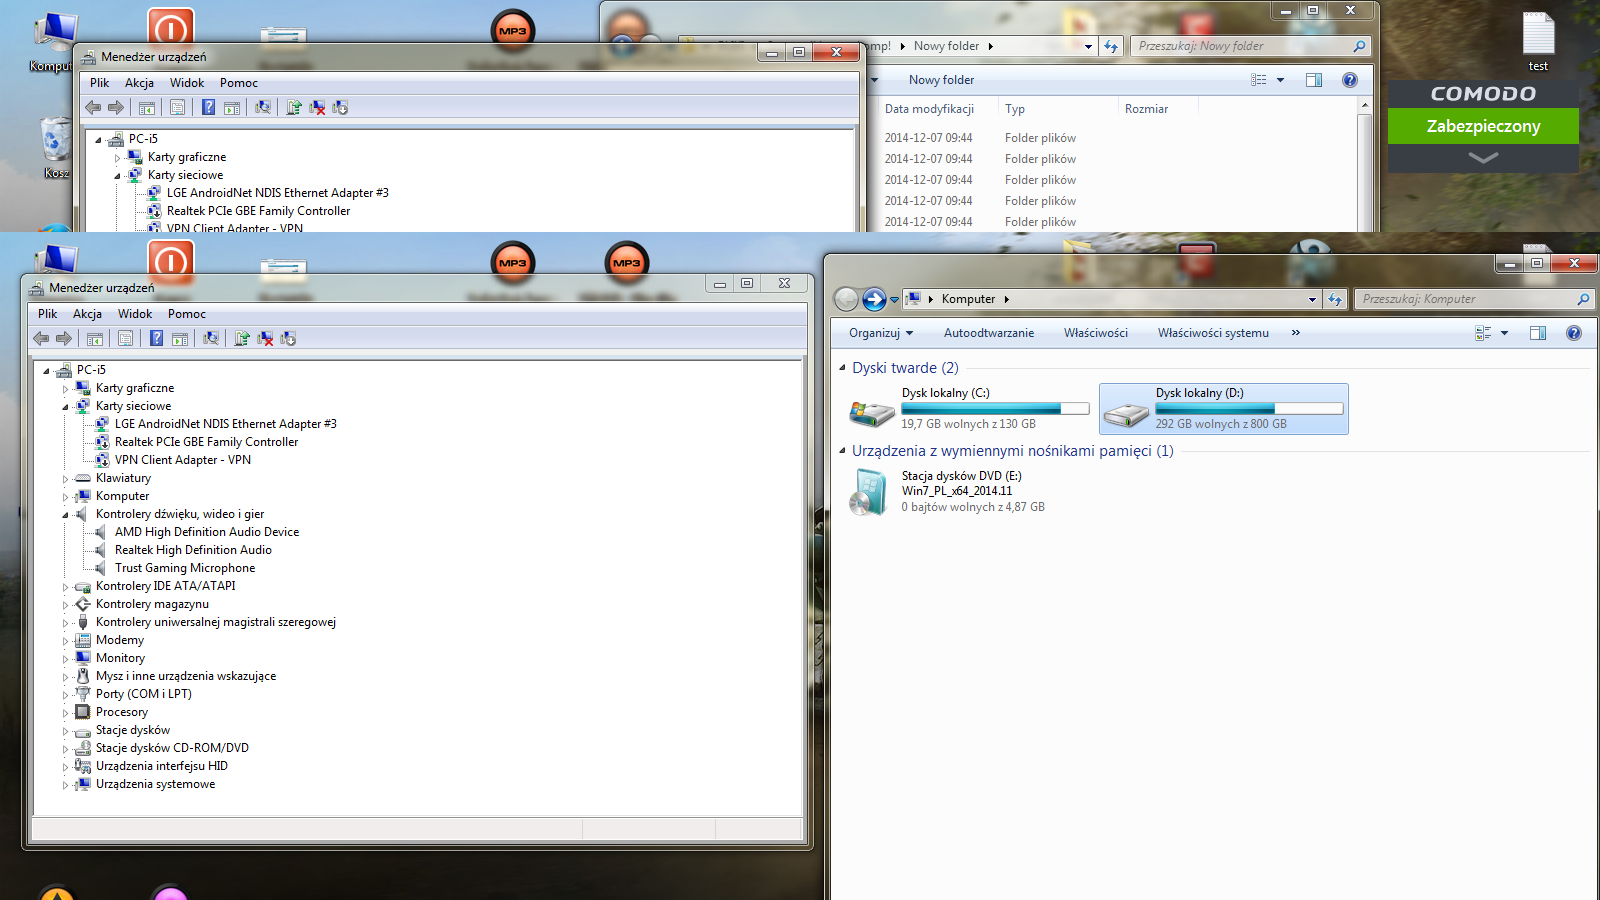
Task: Select the AMD High Definition Audio Device
Action: click(x=207, y=532)
